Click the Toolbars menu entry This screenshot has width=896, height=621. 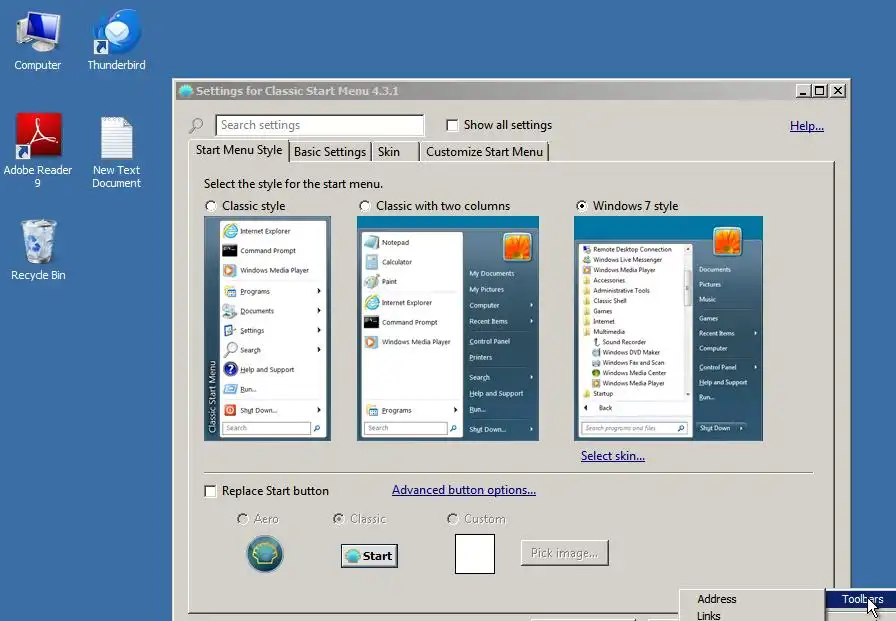point(862,599)
